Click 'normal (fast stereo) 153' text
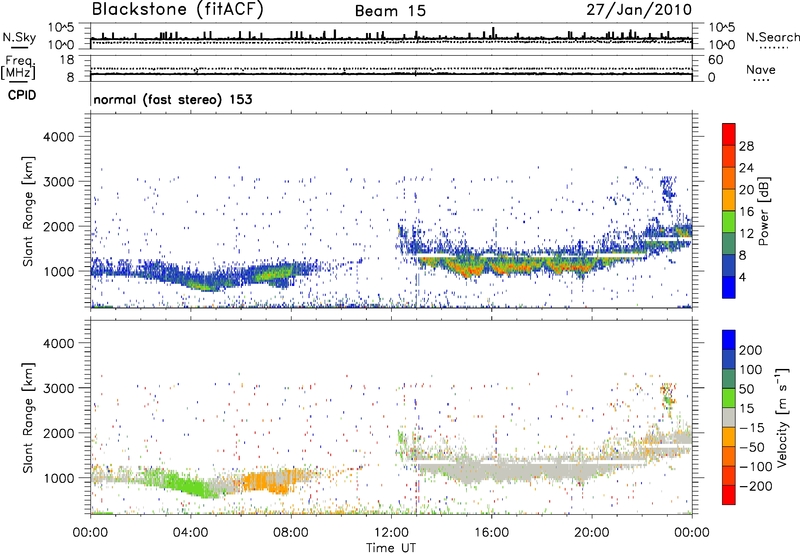Screen dimensions: 800x554 (x=173, y=100)
